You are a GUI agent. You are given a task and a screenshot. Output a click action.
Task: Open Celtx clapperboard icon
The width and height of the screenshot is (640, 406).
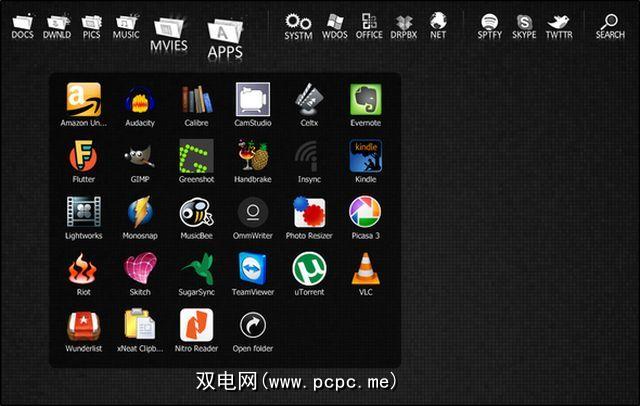tap(309, 104)
